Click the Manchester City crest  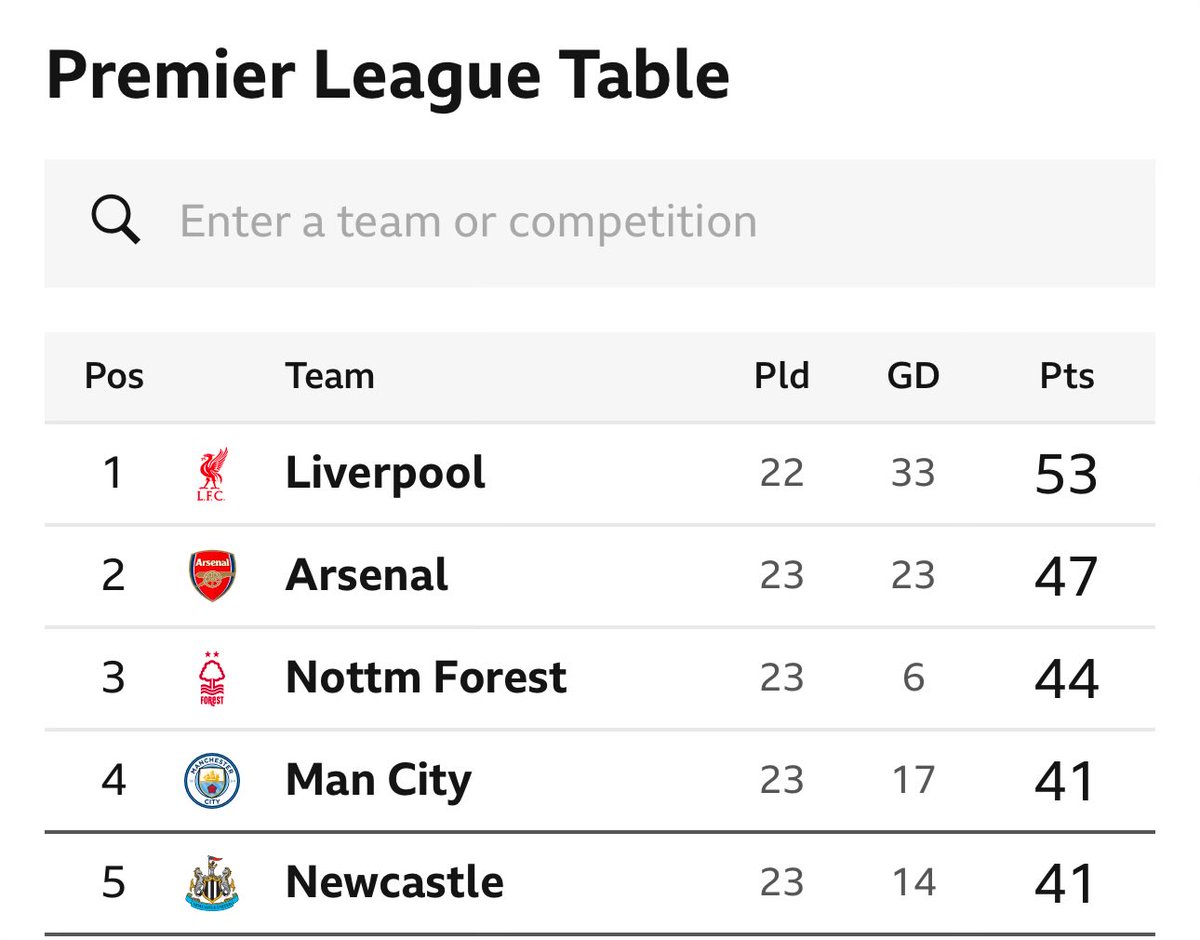click(x=212, y=780)
